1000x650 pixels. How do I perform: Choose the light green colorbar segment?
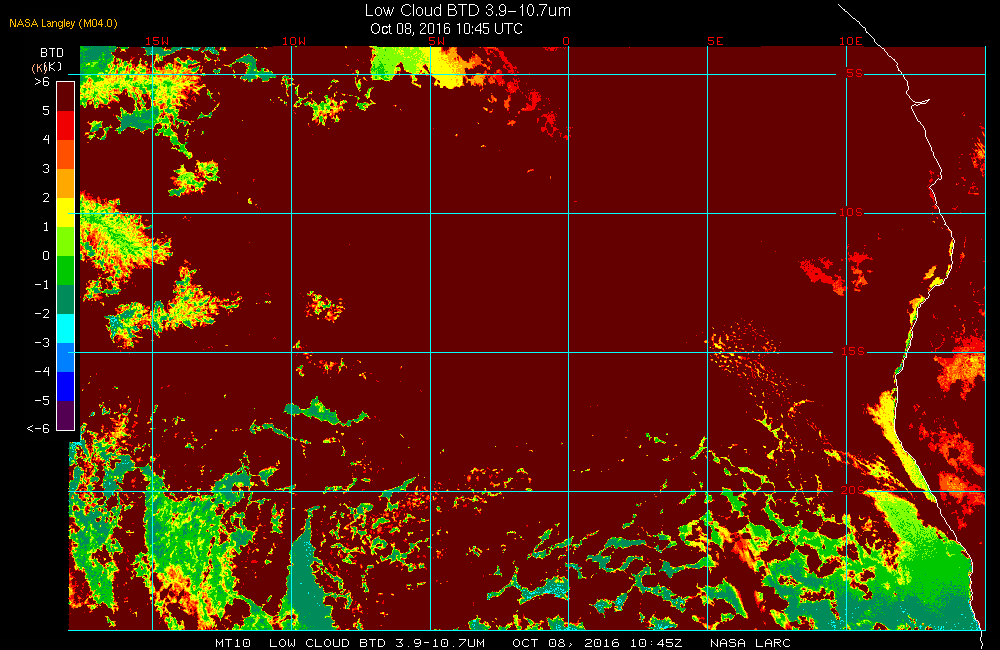pyautogui.click(x=66, y=241)
